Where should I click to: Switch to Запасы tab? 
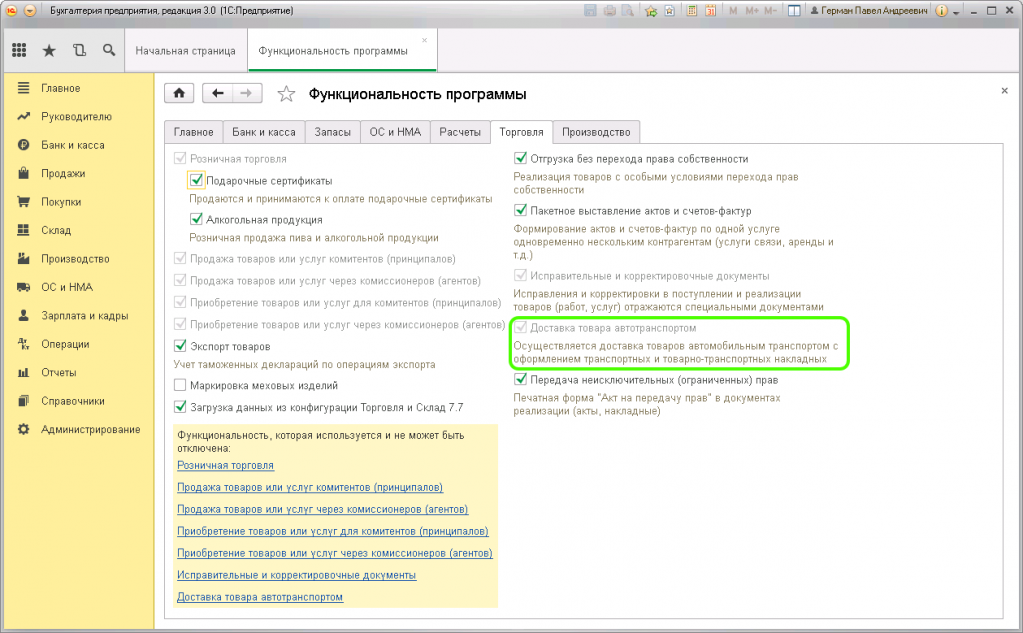332,132
